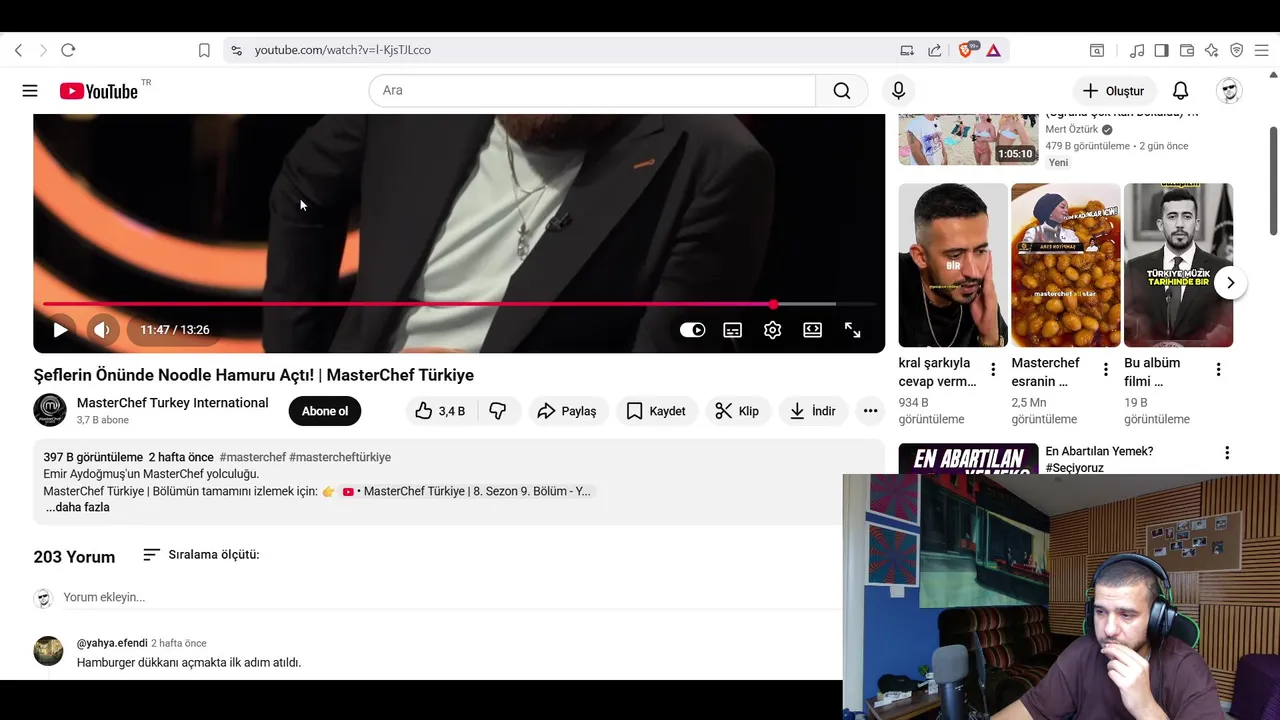Click the search magnifier button
1280x720 pixels.
coord(842,90)
